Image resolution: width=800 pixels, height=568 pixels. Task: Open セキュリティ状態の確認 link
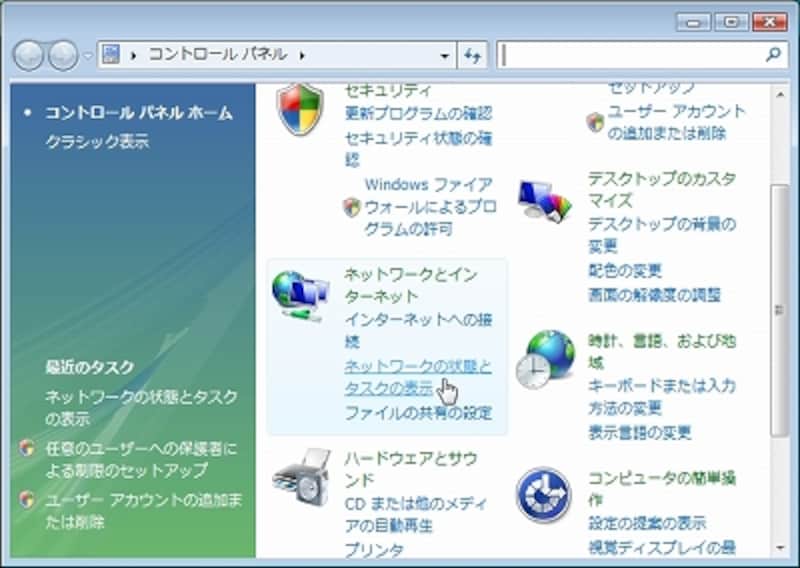pos(418,149)
